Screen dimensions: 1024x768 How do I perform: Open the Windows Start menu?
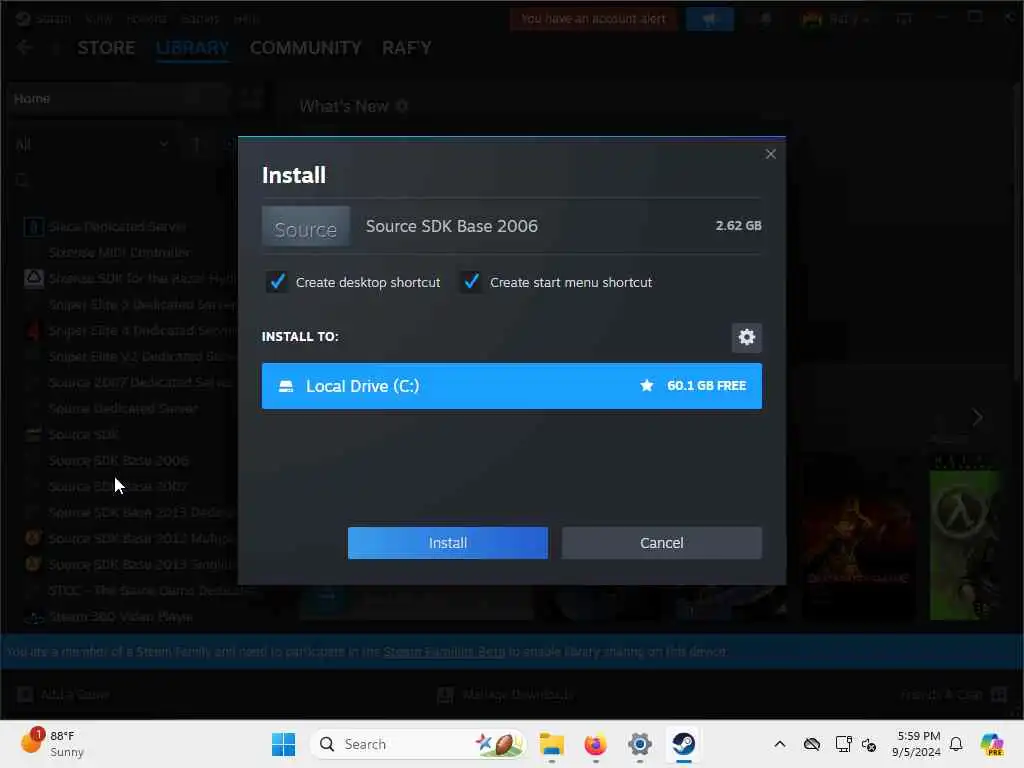pyautogui.click(x=283, y=744)
